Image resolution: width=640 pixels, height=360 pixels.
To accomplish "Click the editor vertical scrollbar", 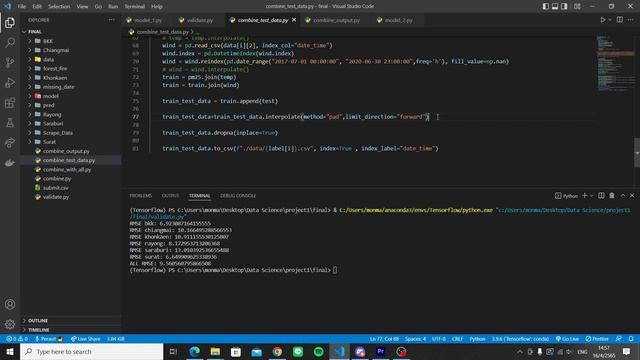I will point(637,153).
